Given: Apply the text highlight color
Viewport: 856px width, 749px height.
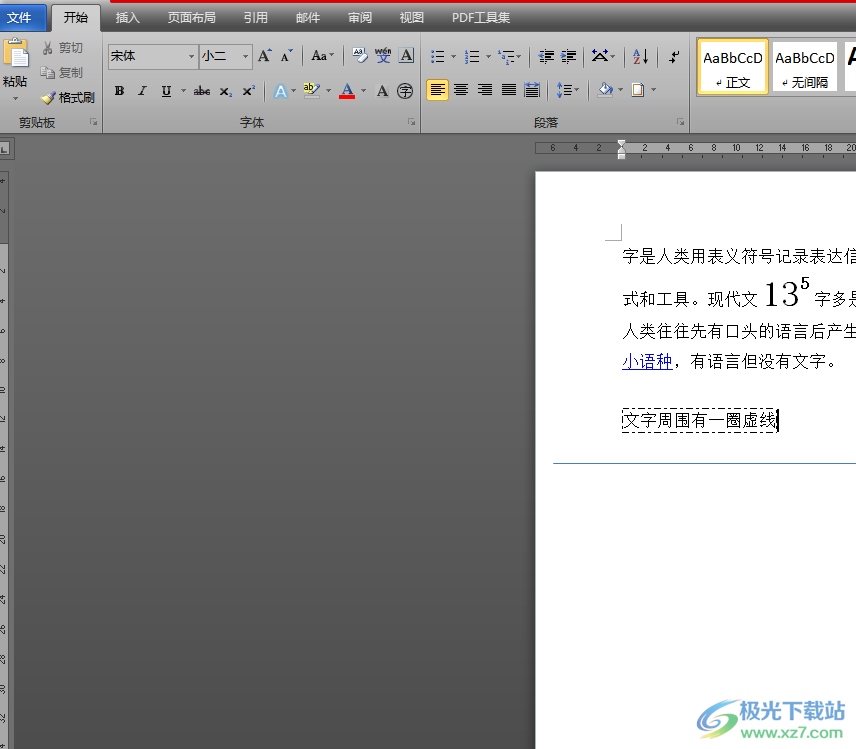Looking at the screenshot, I should tap(311, 91).
